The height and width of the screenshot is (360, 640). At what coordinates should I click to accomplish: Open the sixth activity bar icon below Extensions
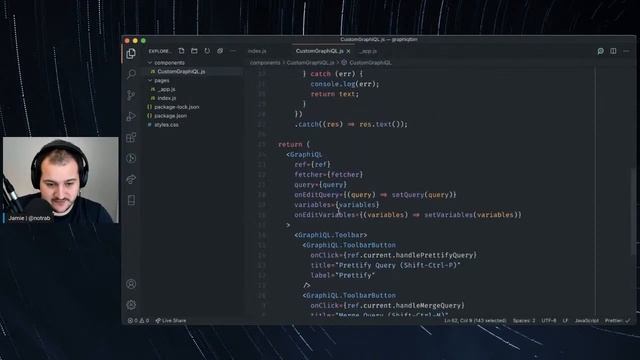[131, 158]
